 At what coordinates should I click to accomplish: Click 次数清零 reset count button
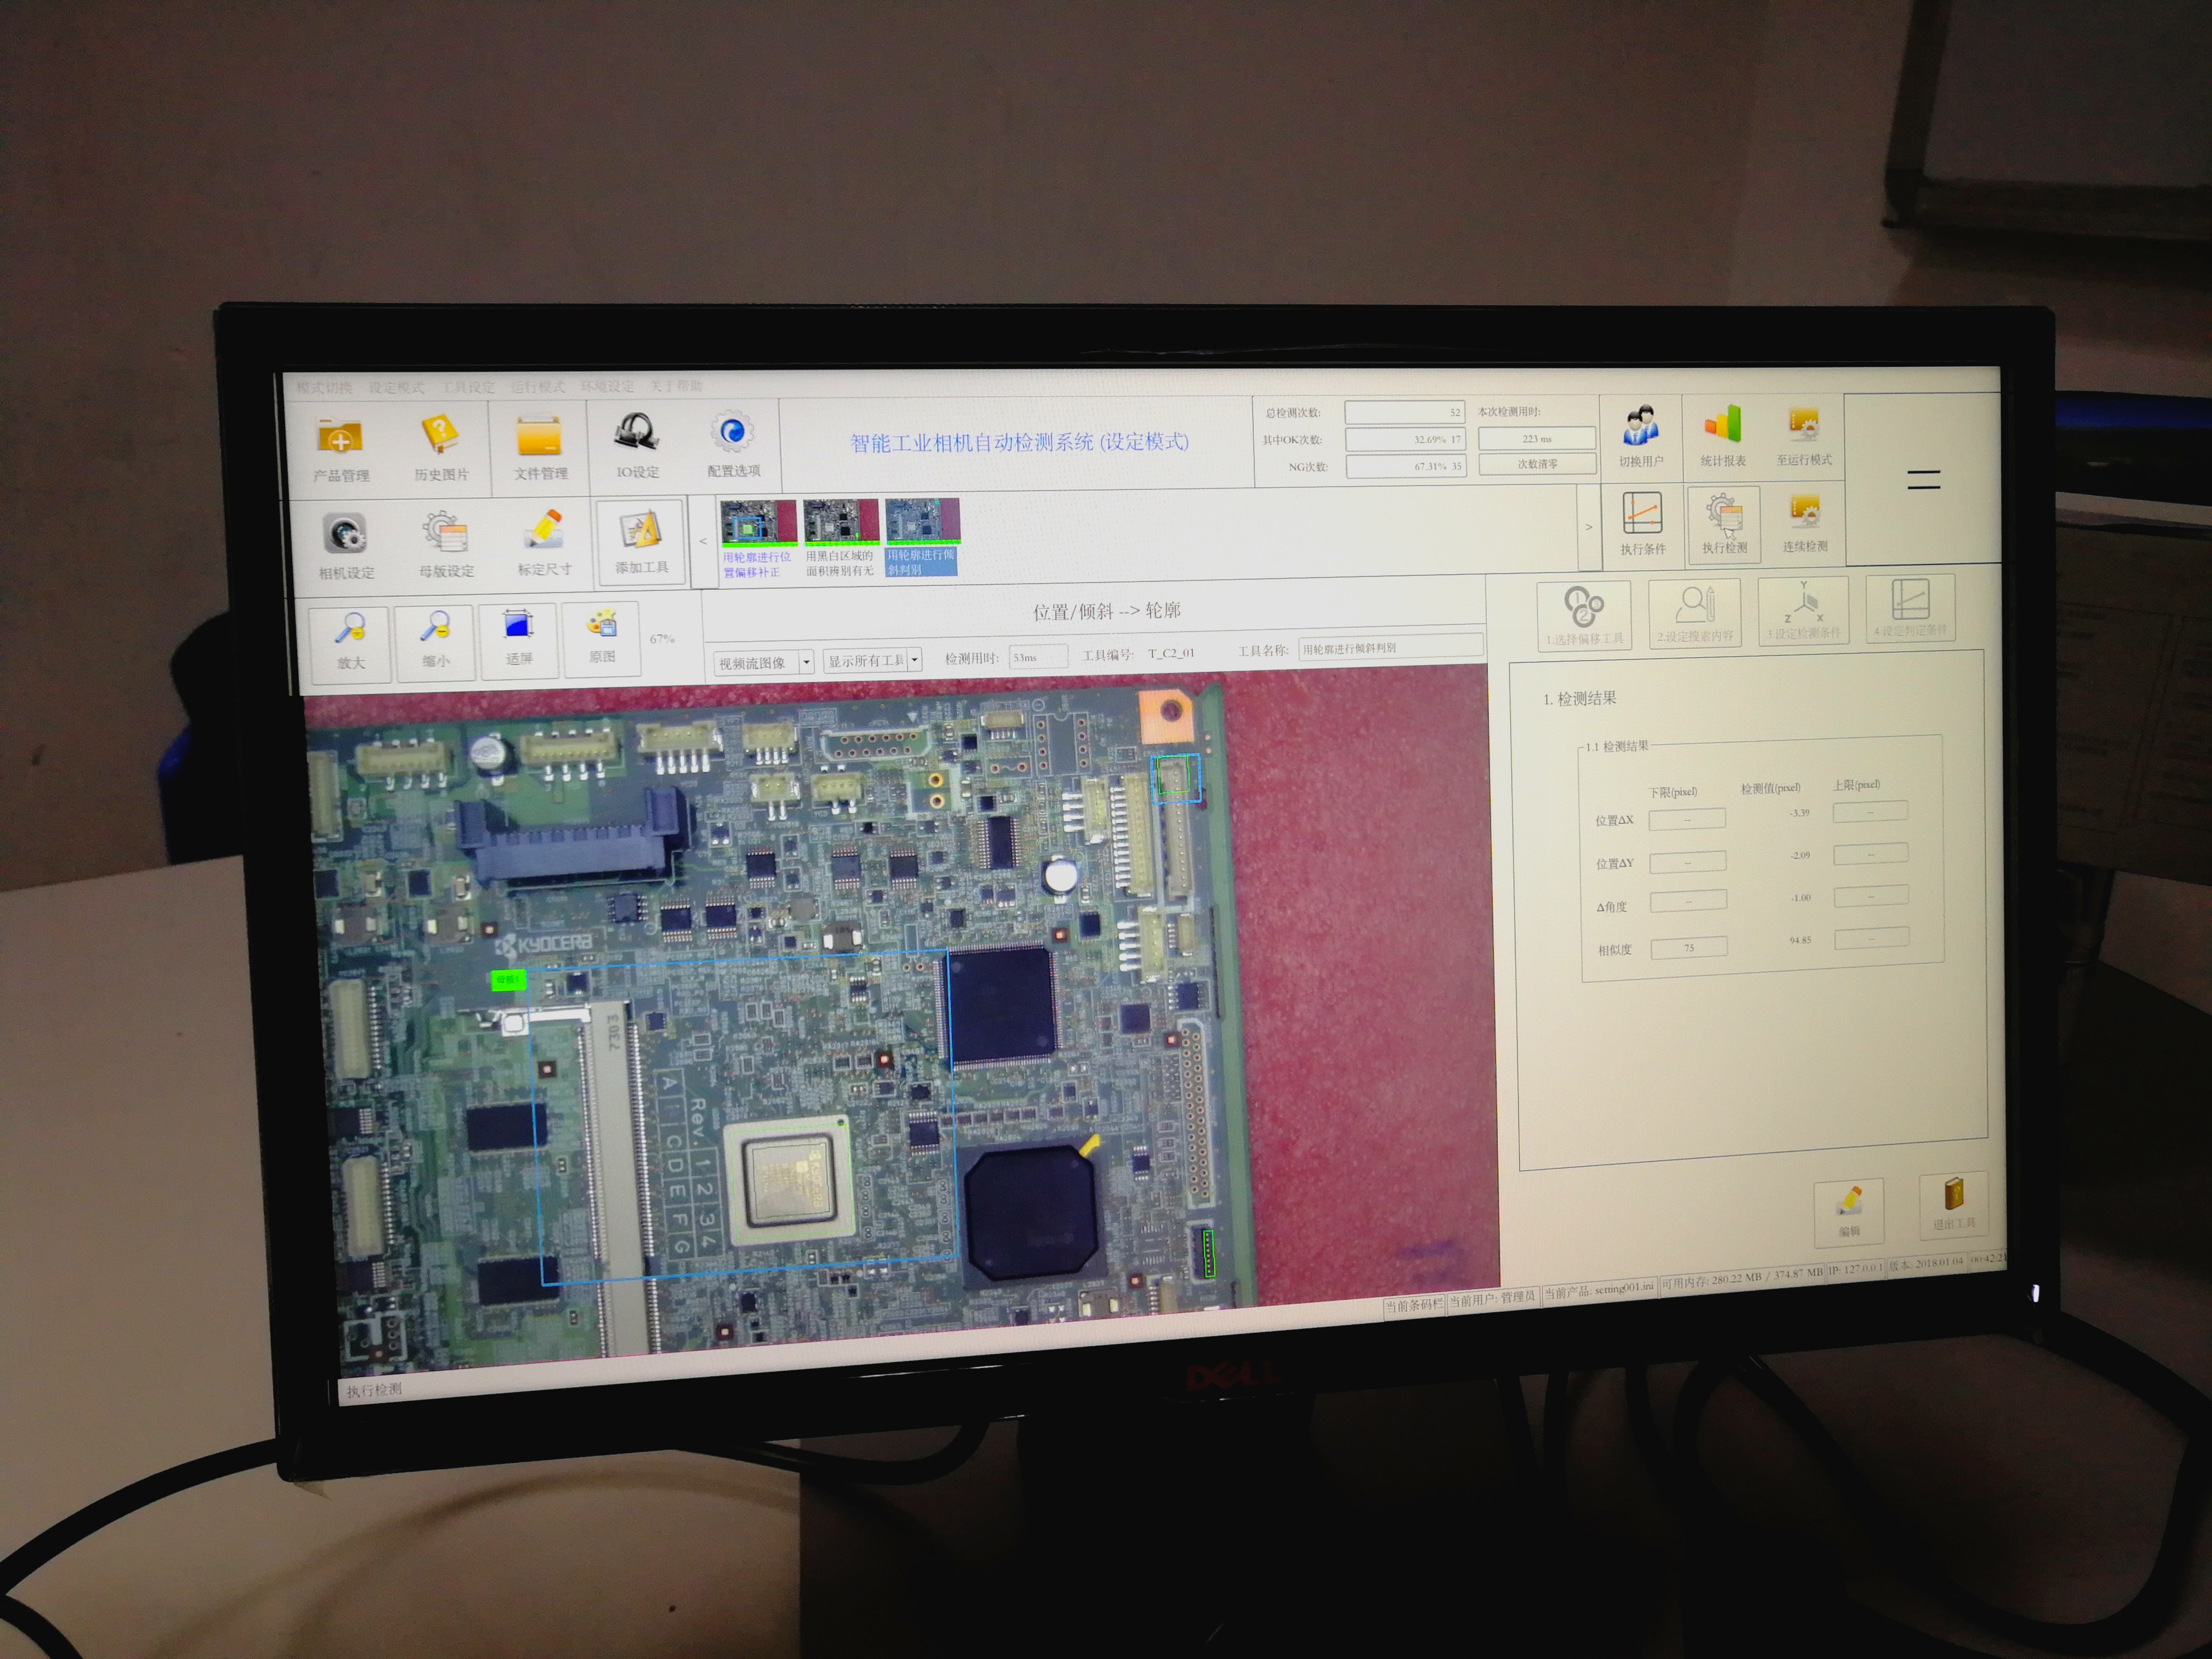pyautogui.click(x=1537, y=464)
